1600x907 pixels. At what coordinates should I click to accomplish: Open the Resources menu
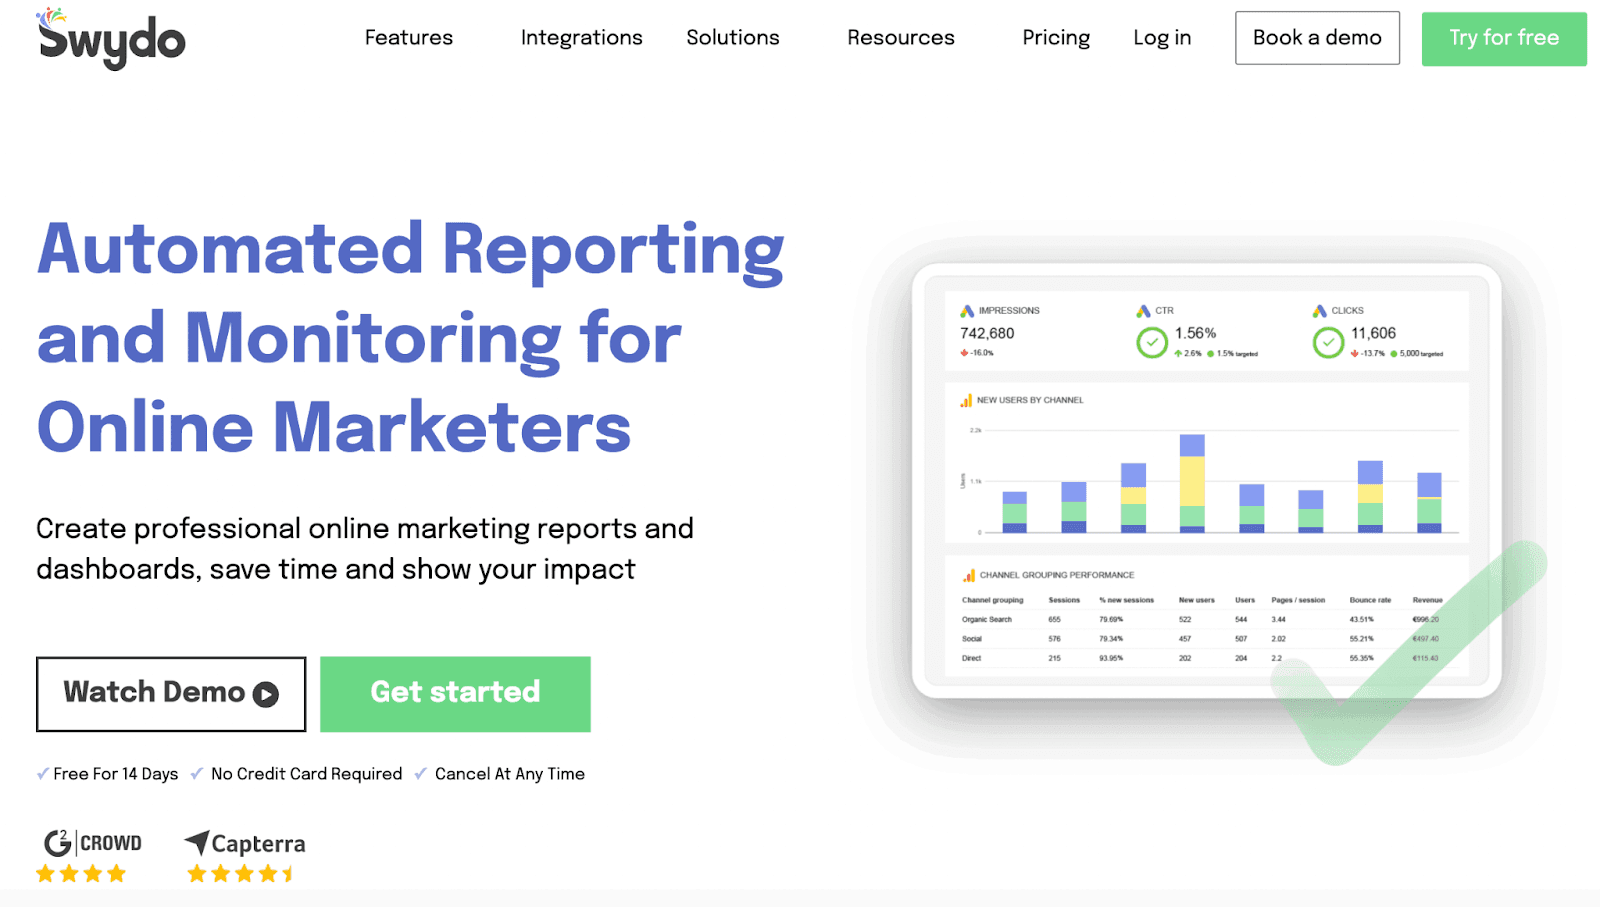pos(901,38)
